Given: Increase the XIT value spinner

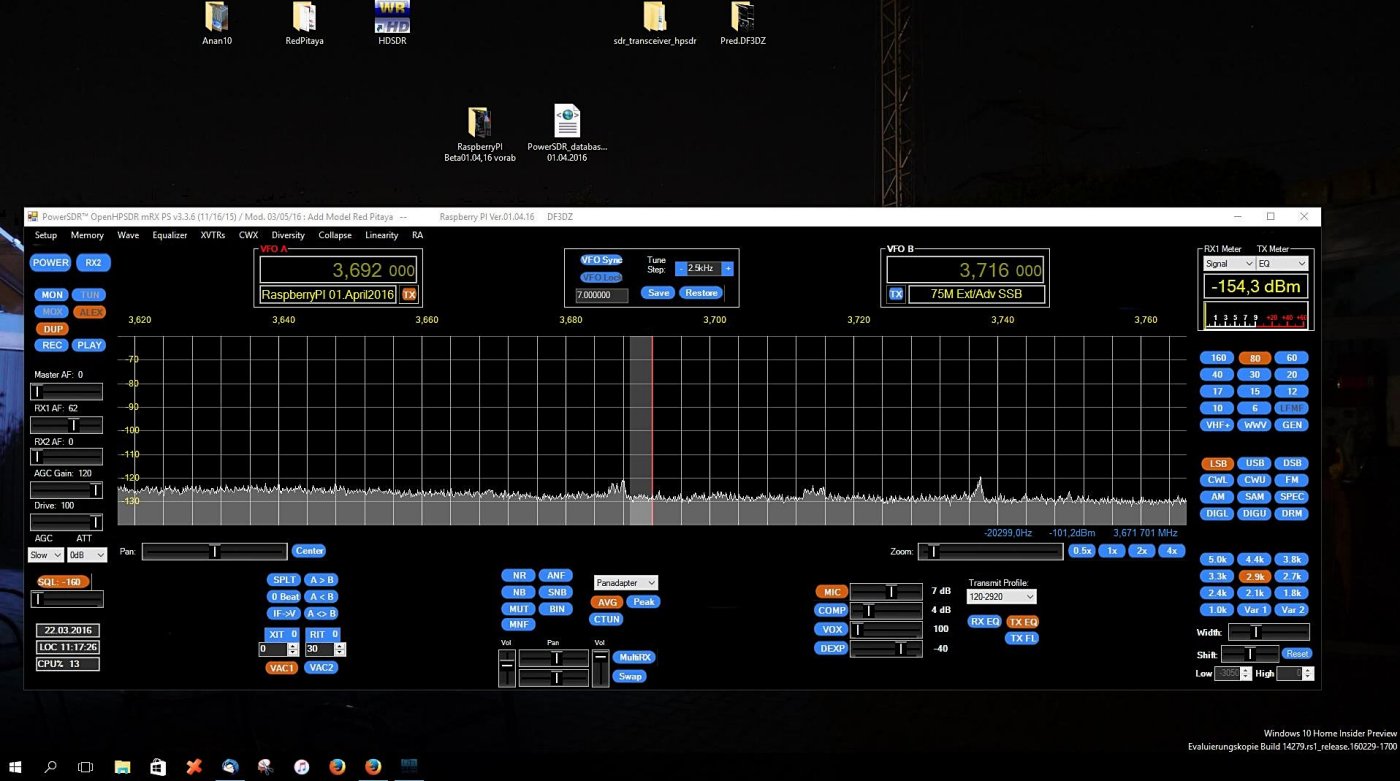Looking at the screenshot, I should (x=293, y=646).
